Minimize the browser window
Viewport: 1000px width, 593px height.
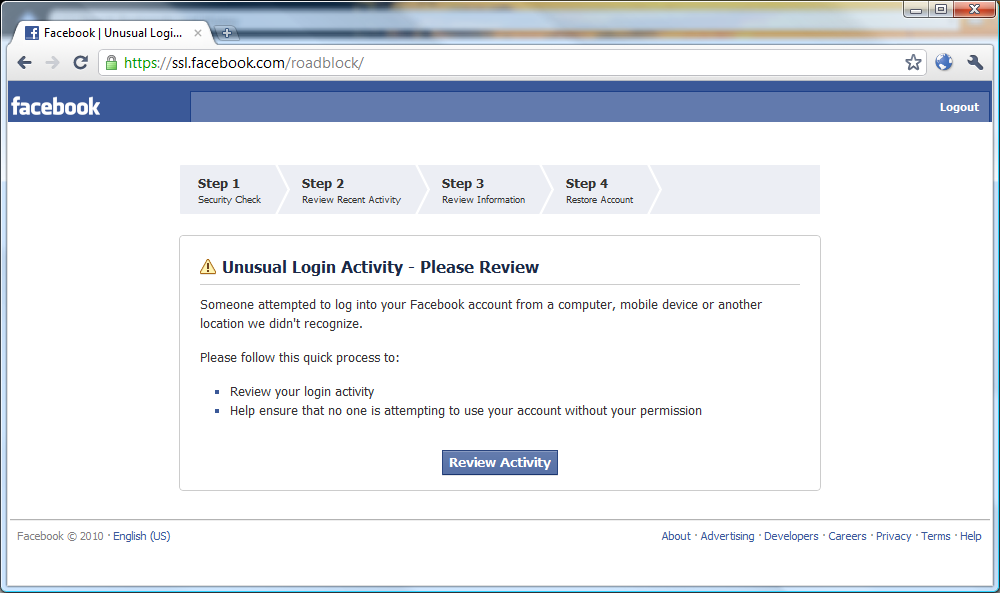[x=916, y=10]
